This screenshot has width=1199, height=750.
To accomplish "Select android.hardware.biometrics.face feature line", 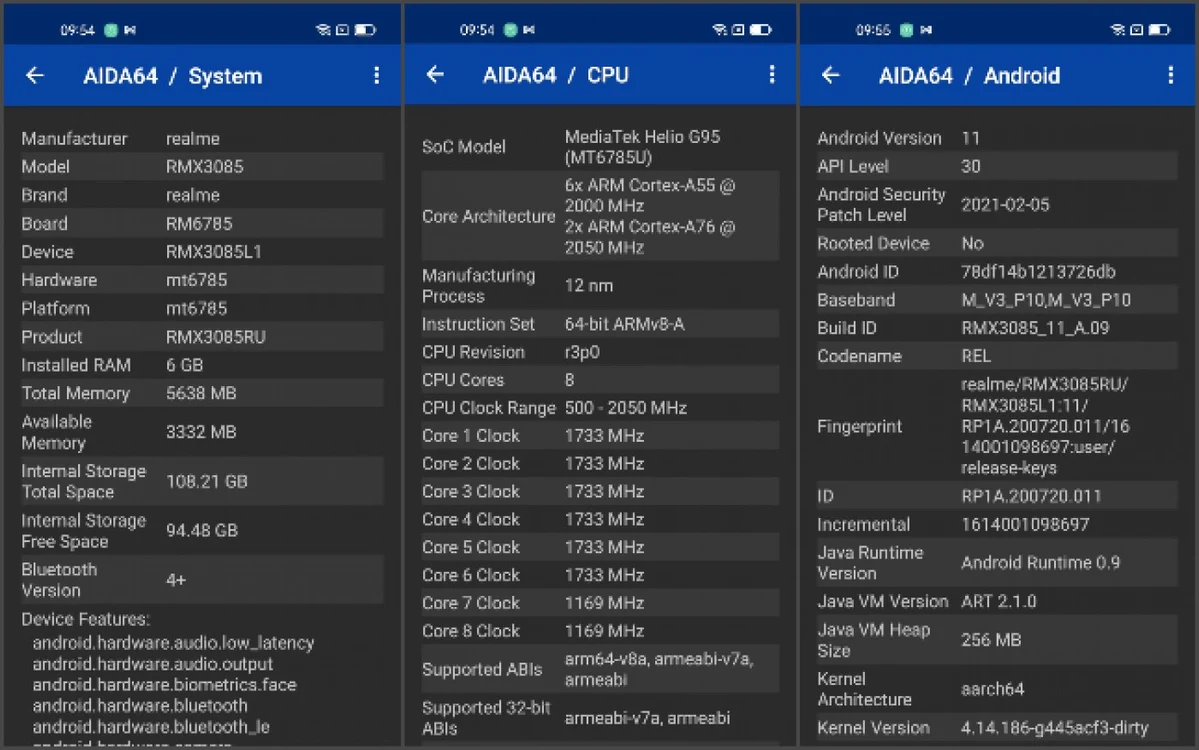I will pyautogui.click(x=164, y=685).
